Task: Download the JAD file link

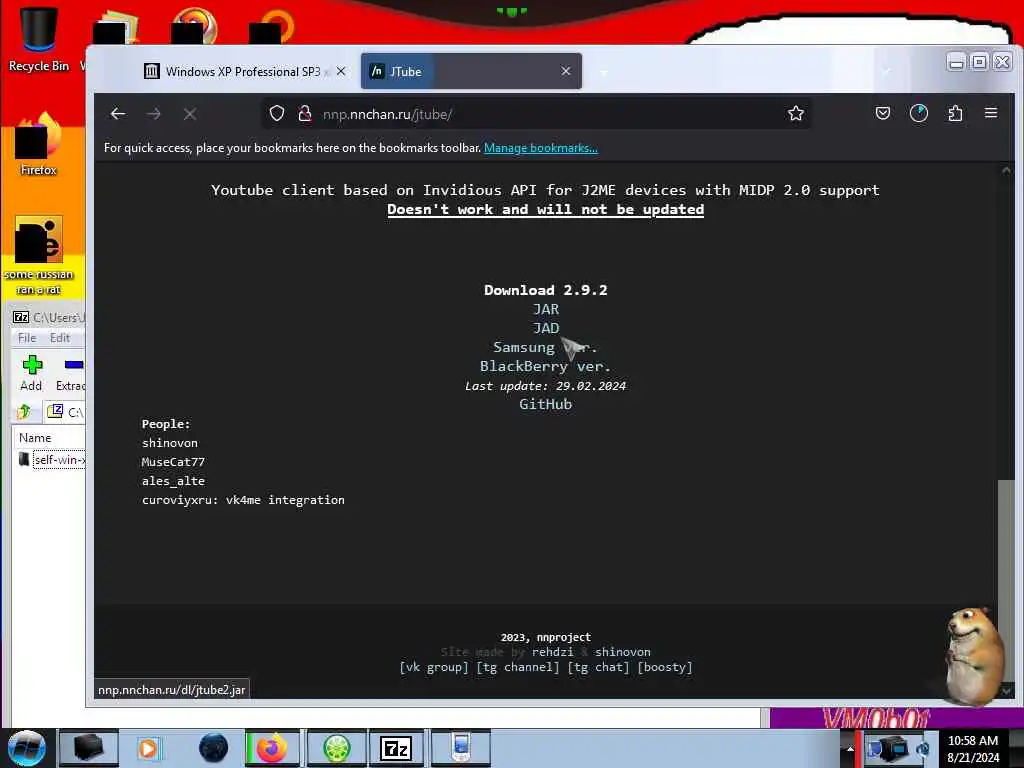Action: click(545, 328)
